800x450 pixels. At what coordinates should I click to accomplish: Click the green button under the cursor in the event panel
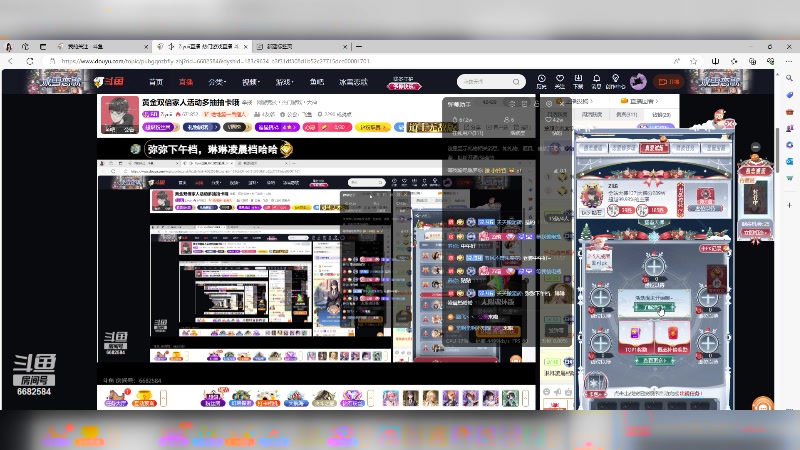tap(654, 308)
